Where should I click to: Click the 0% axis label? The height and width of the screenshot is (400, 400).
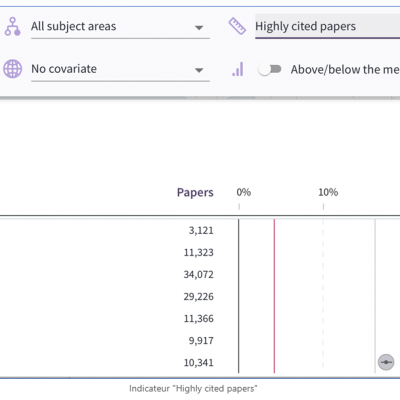coord(244,192)
